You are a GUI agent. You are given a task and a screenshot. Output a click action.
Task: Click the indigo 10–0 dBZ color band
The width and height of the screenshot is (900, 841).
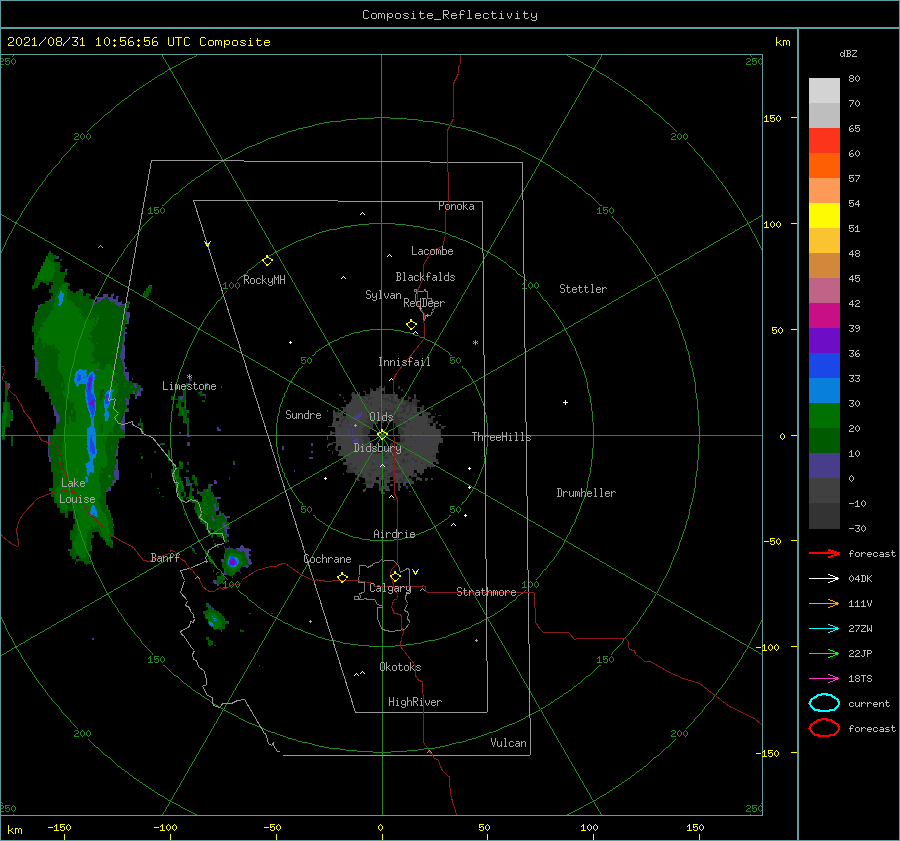[x=824, y=466]
